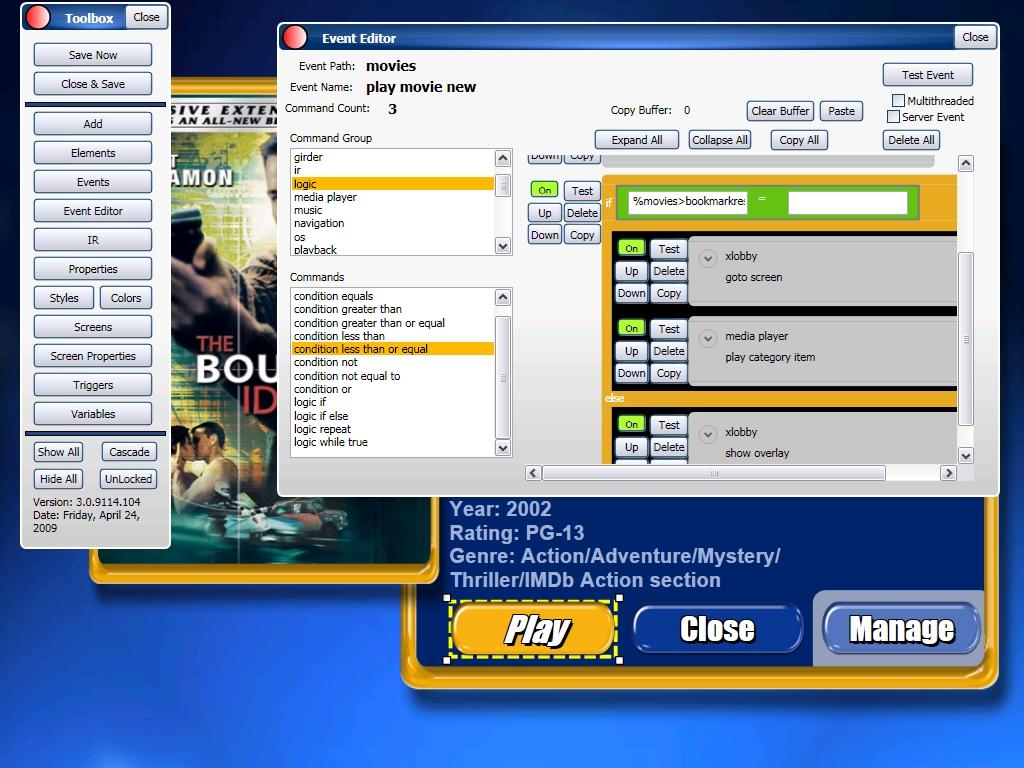Click Copy All in Event Editor
The image size is (1024, 768).
[799, 140]
